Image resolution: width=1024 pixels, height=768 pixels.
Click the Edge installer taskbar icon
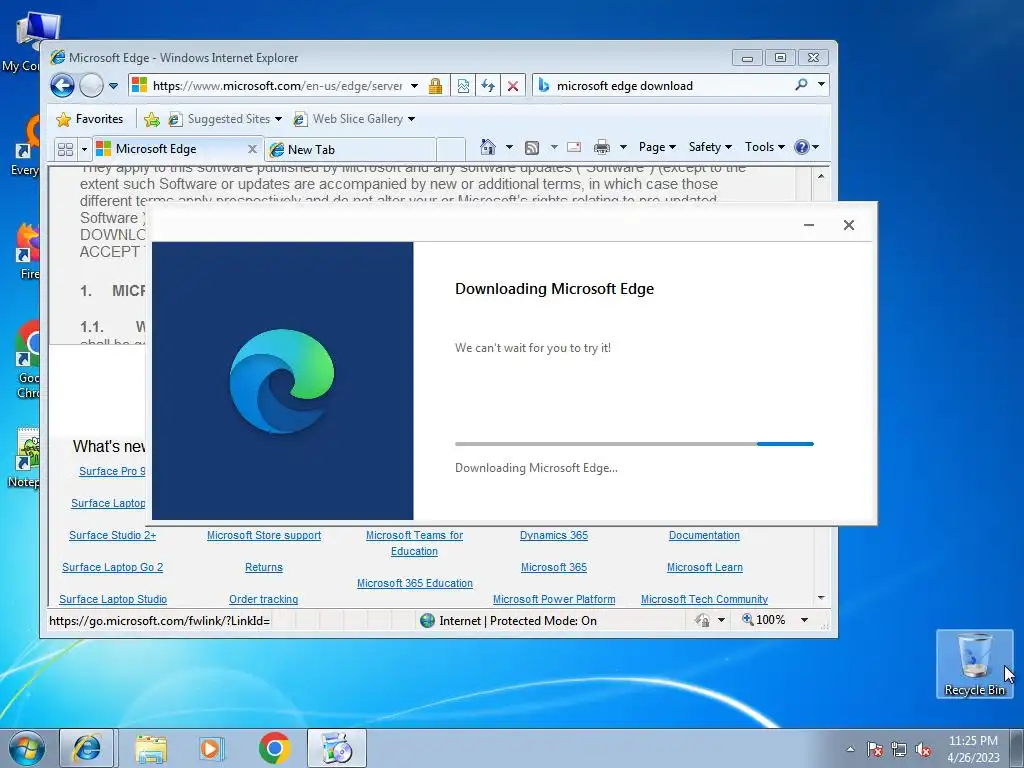click(x=337, y=748)
